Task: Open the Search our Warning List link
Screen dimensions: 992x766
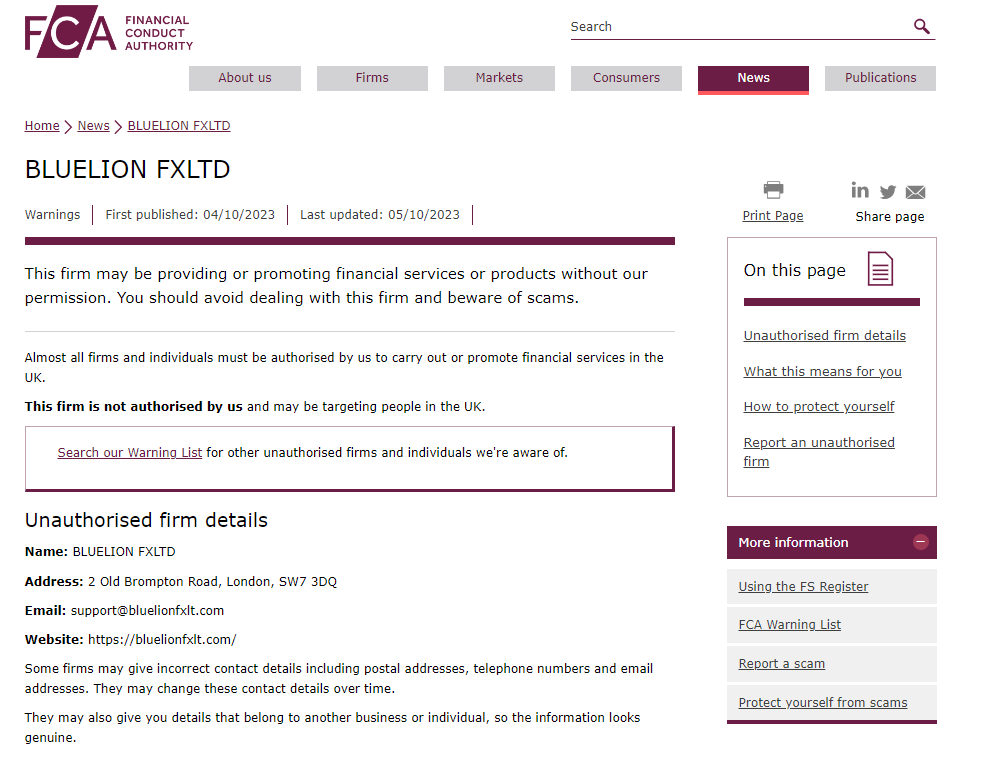Action: pyautogui.click(x=130, y=453)
